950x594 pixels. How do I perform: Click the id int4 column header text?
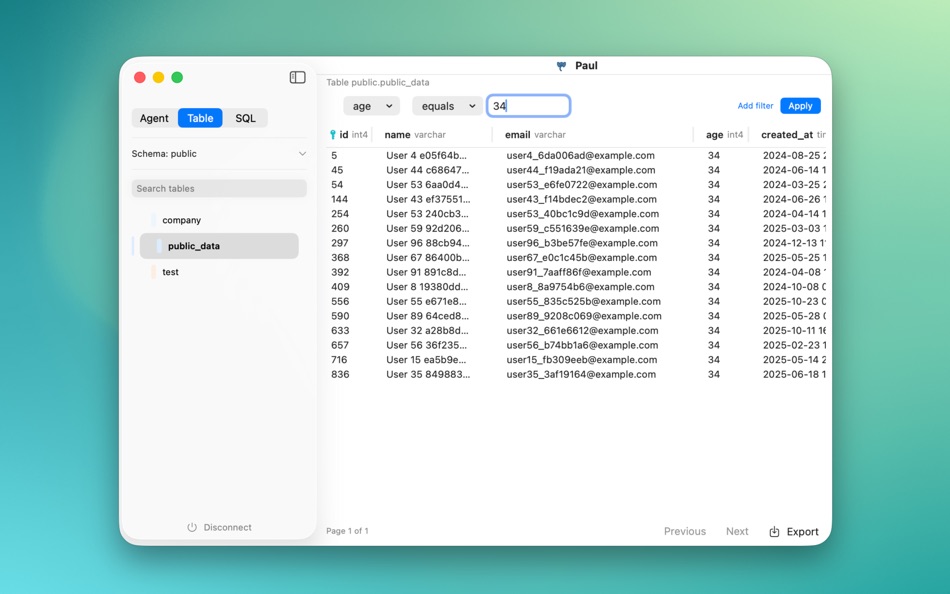tap(353, 135)
